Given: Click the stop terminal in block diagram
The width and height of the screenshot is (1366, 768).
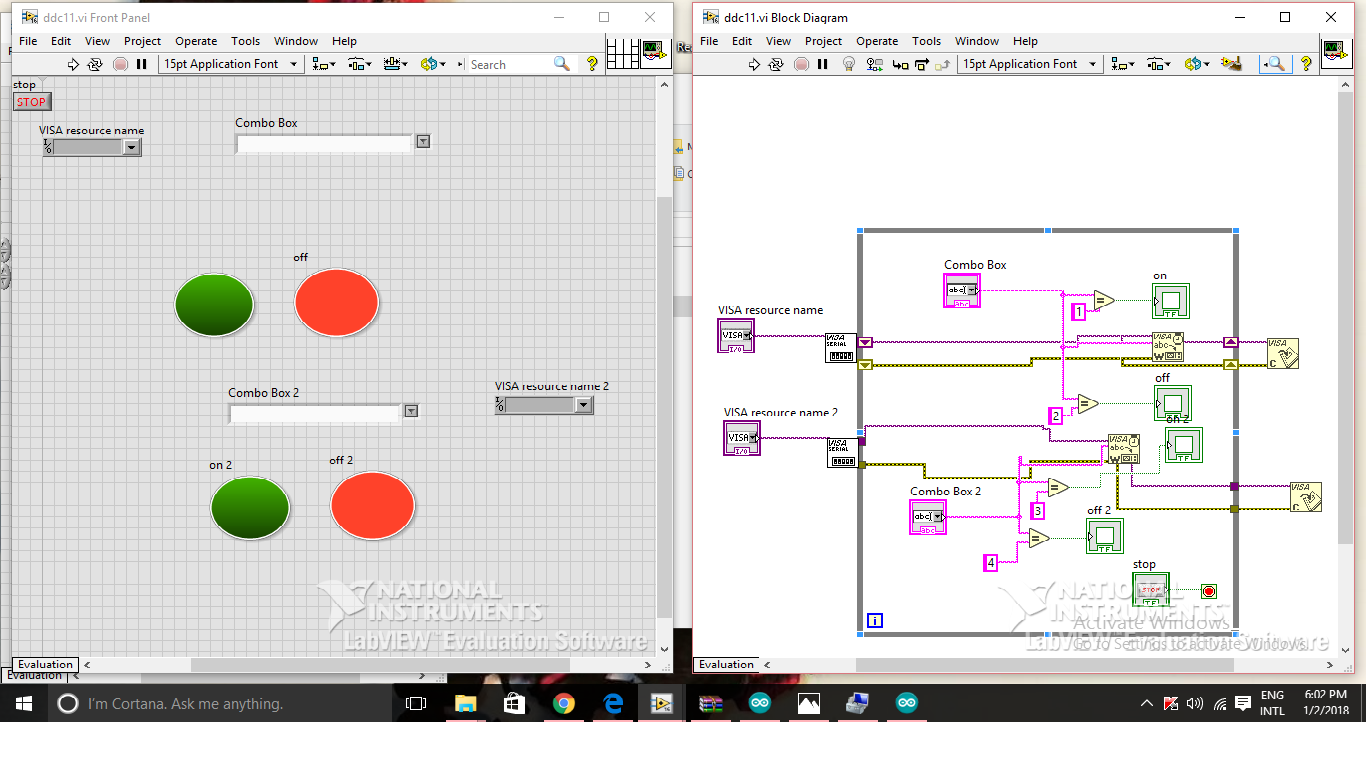Looking at the screenshot, I should (x=1151, y=590).
